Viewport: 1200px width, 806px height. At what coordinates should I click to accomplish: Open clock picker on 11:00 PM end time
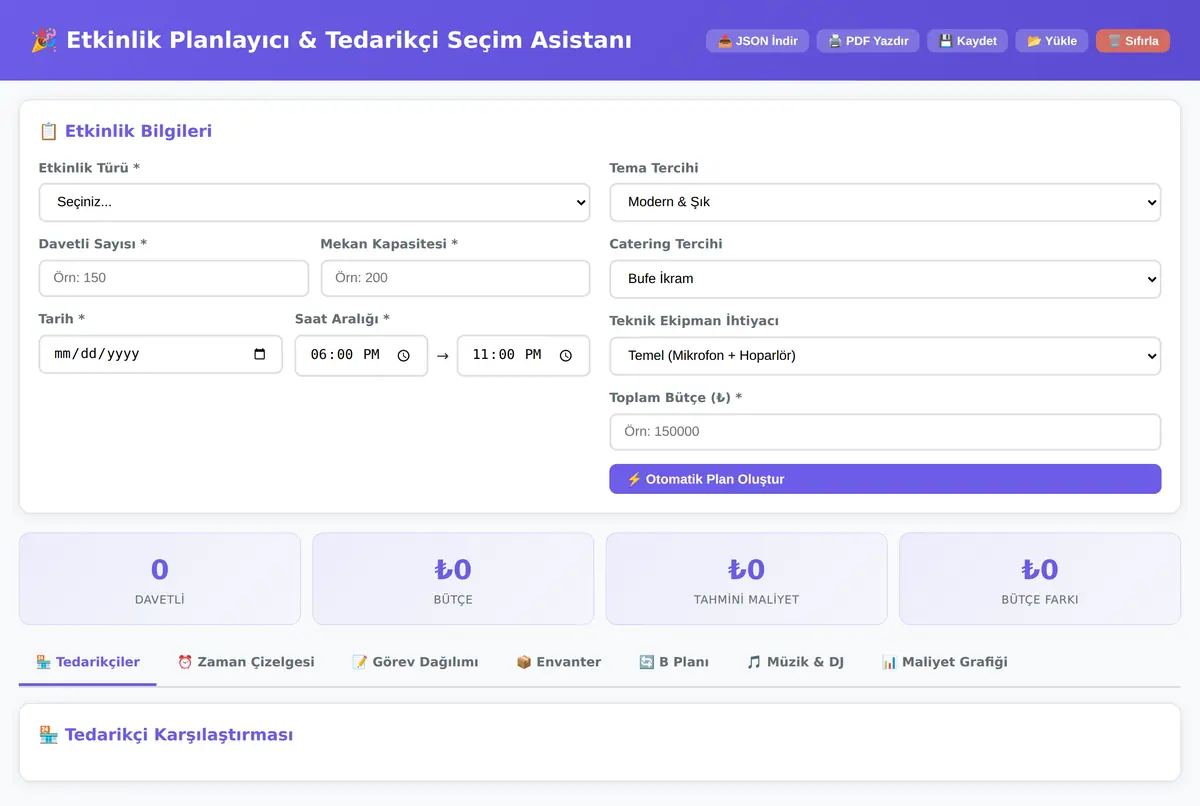coord(566,356)
